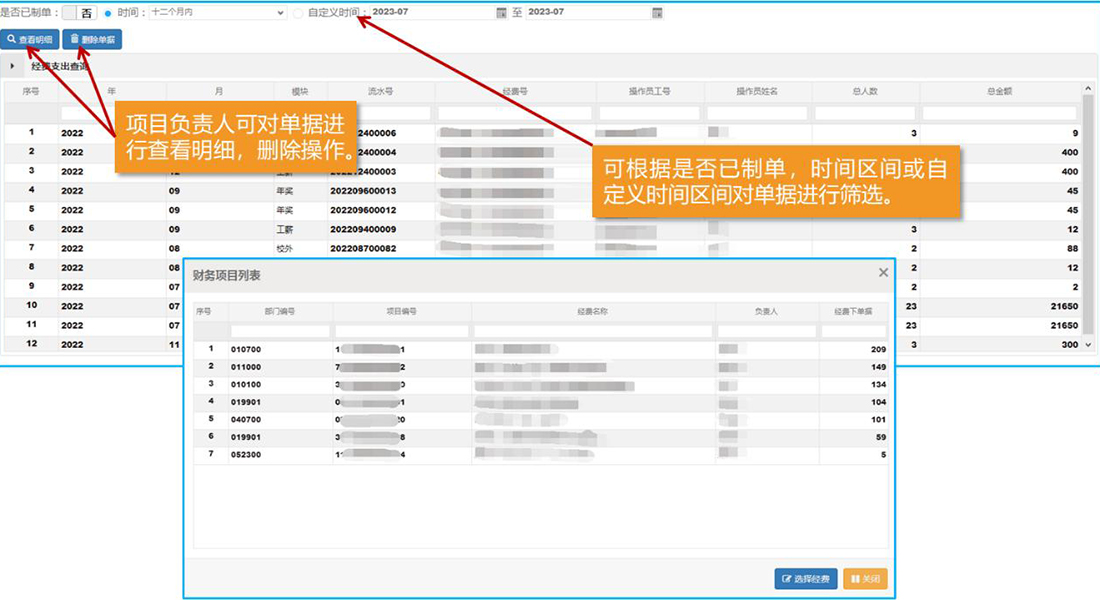Click the 查看明细 button
Viewport: 1100px width, 600px height.
pos(30,40)
